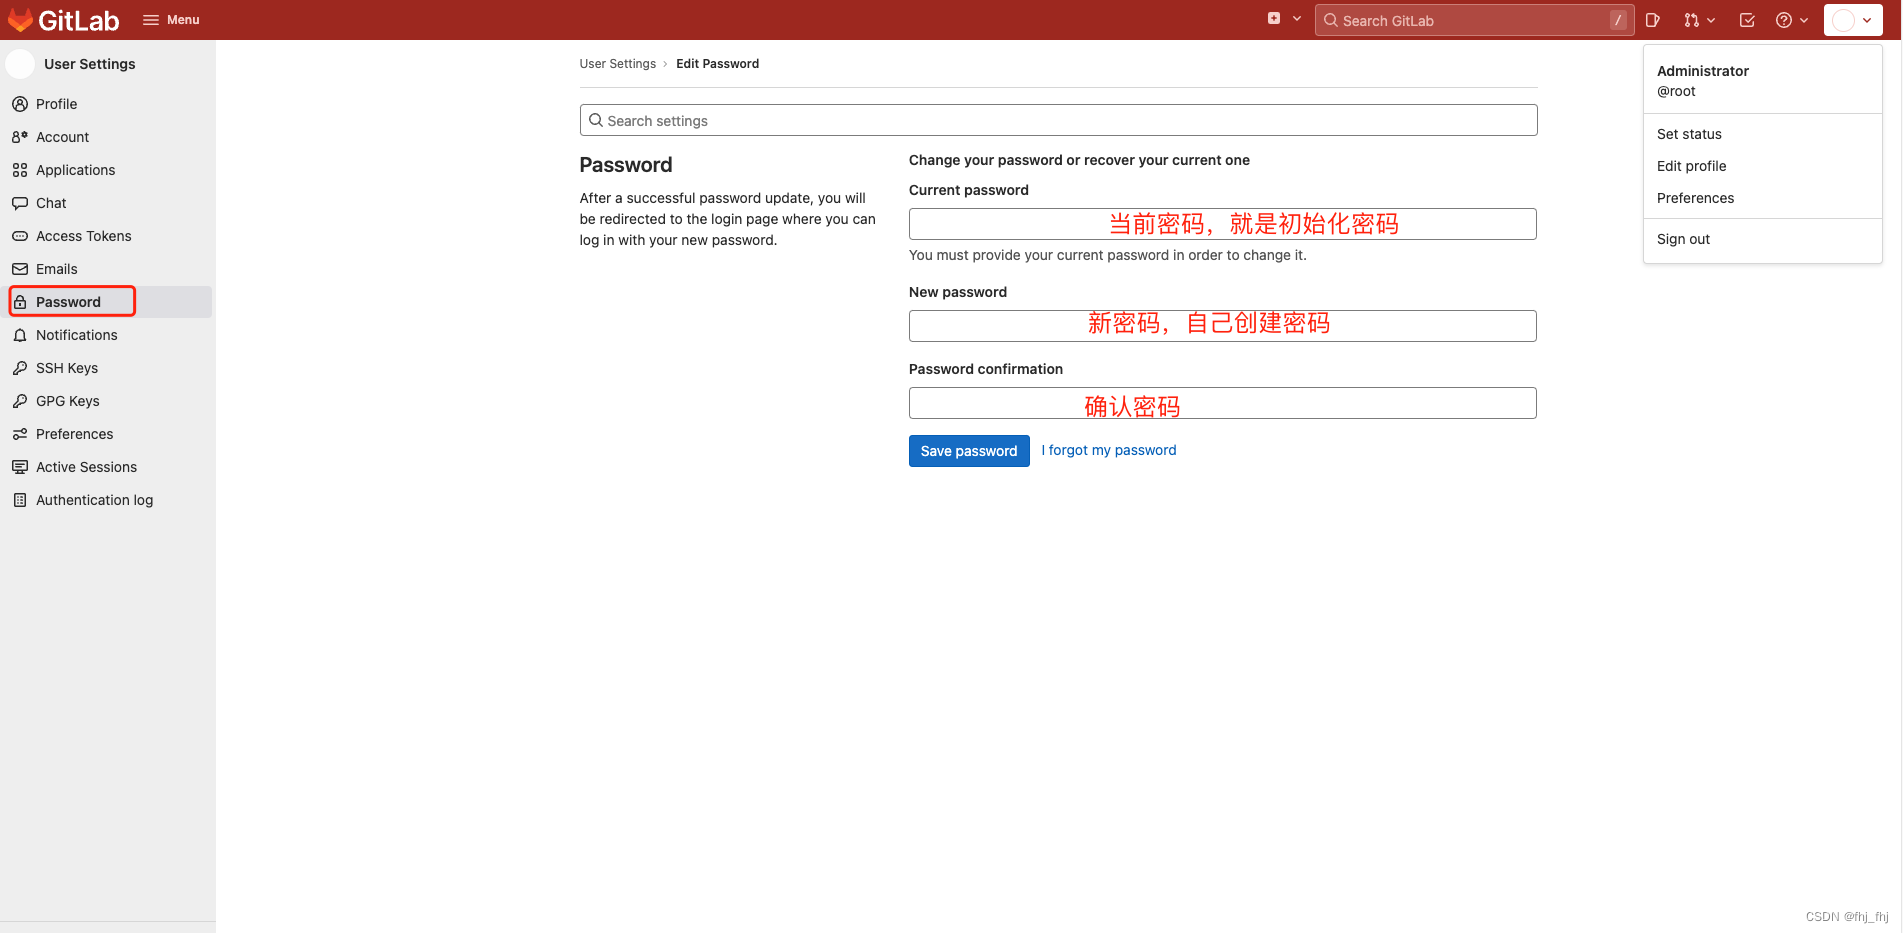Open the Access Tokens section icon

(20, 236)
